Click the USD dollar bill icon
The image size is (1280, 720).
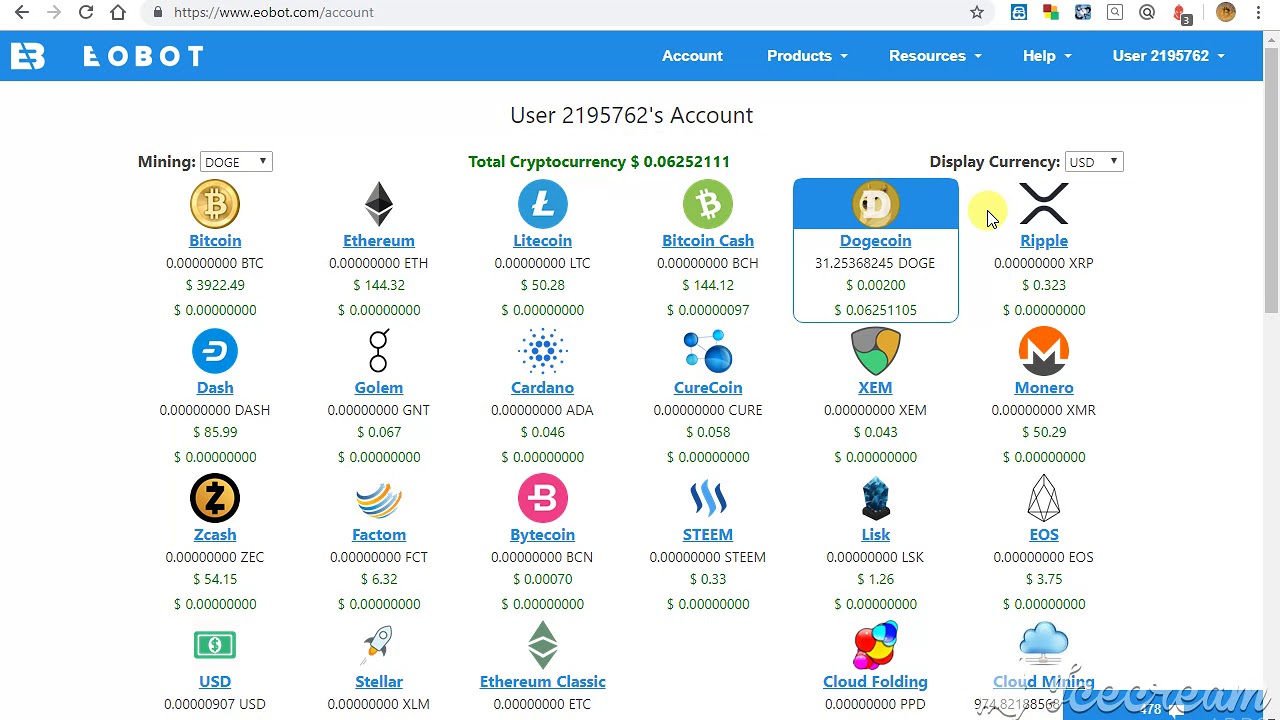tap(215, 645)
